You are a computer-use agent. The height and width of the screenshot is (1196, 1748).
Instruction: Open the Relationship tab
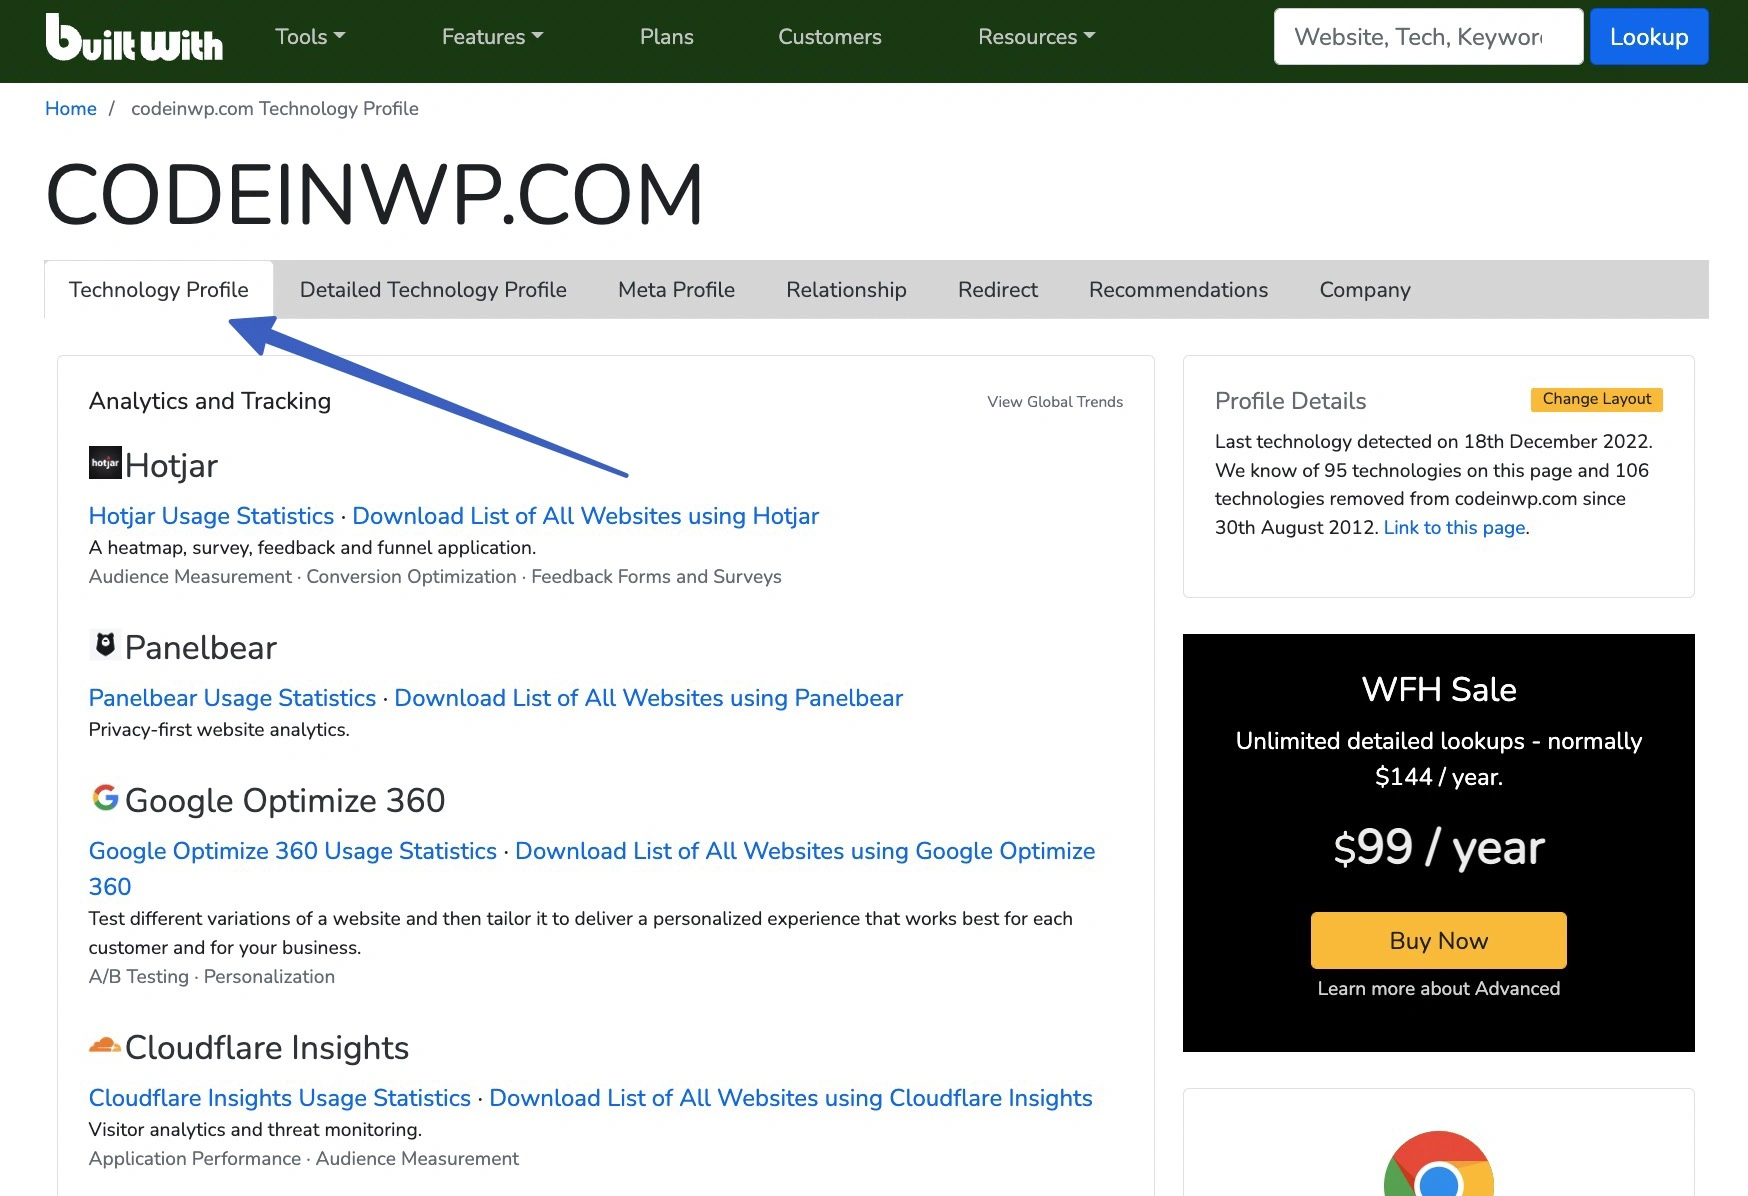[846, 290]
